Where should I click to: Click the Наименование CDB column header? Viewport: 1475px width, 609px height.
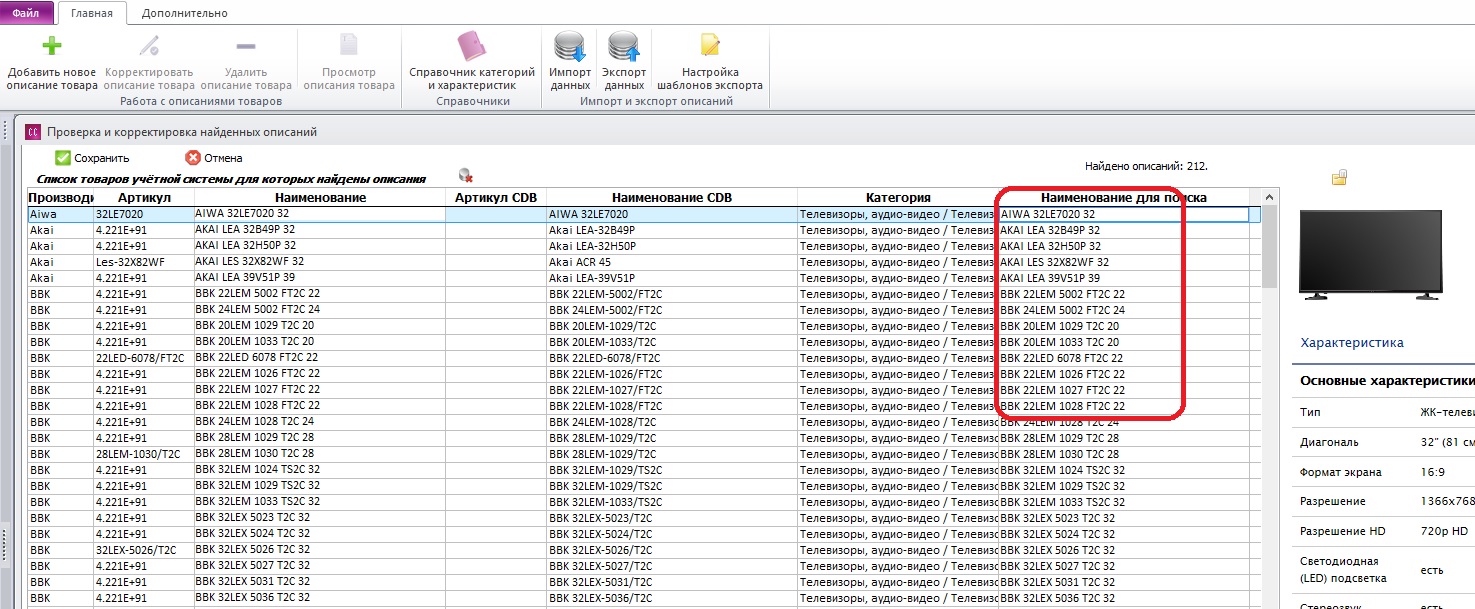coord(672,197)
